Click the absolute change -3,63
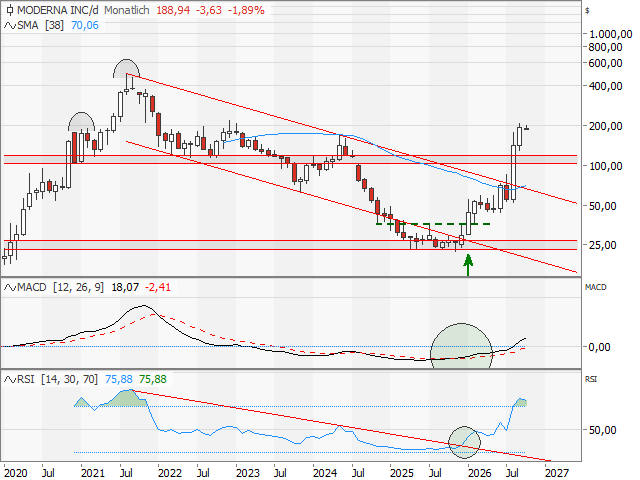This screenshot has height=480, width=640. [x=209, y=10]
